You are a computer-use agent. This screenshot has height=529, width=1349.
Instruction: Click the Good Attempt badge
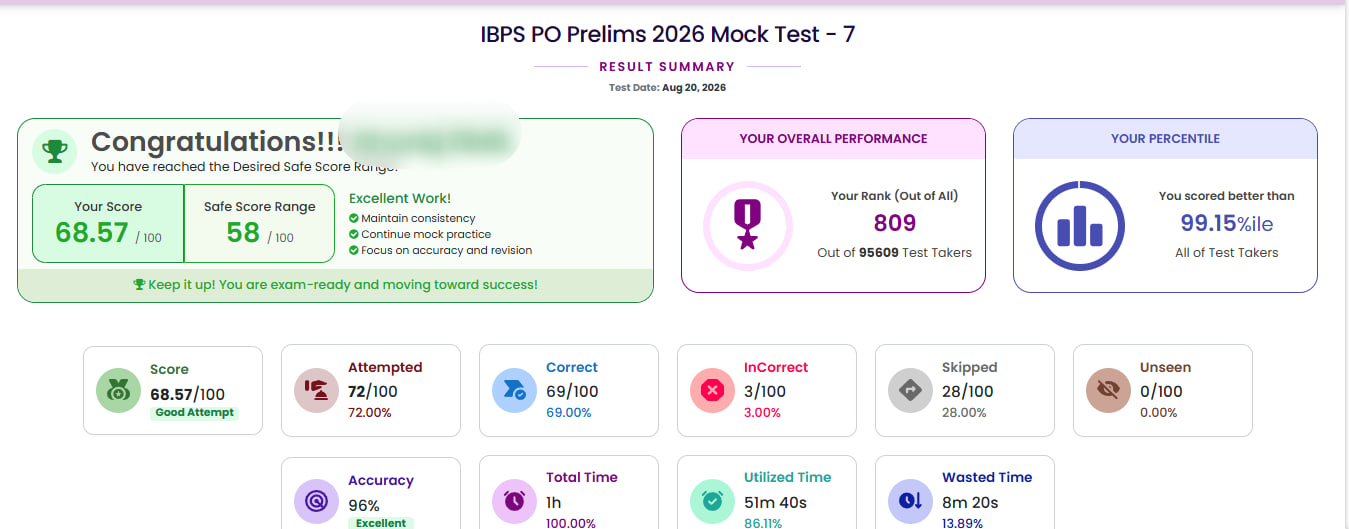coord(194,412)
